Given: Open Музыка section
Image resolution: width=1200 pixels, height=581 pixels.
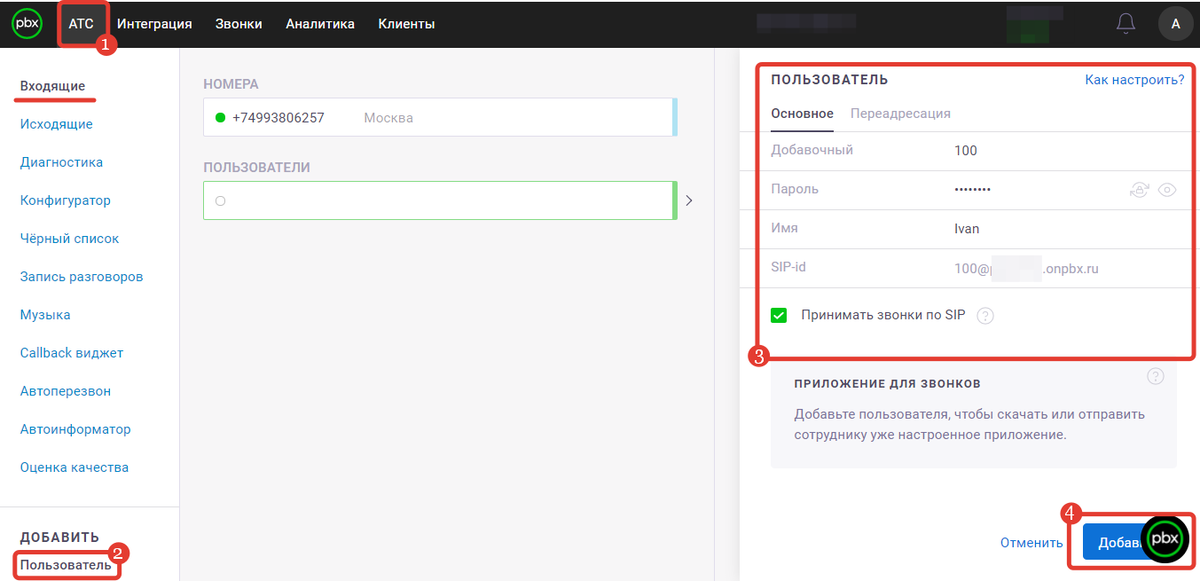Looking at the screenshot, I should click(45, 314).
